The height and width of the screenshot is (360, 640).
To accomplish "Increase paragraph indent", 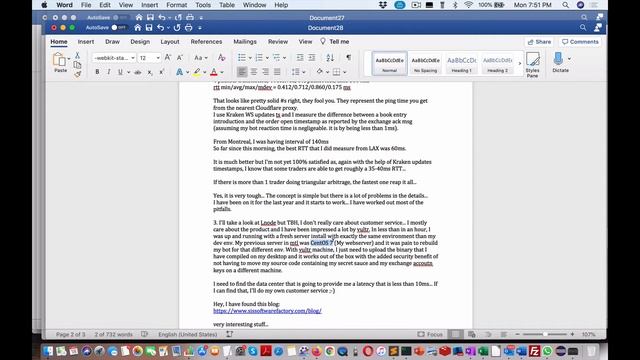I will pyautogui.click(x=312, y=58).
